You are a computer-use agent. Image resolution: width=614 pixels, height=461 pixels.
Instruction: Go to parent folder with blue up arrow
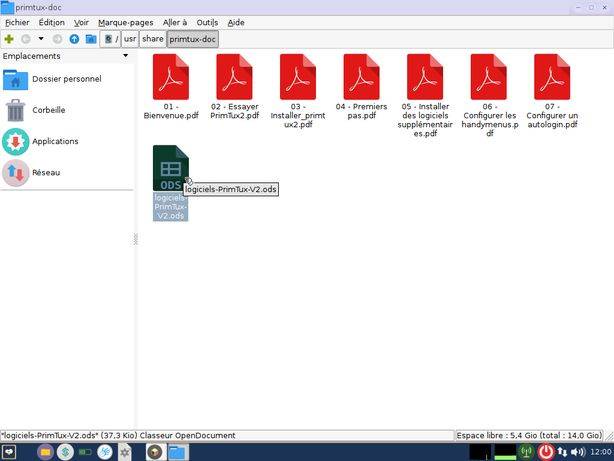pos(74,39)
